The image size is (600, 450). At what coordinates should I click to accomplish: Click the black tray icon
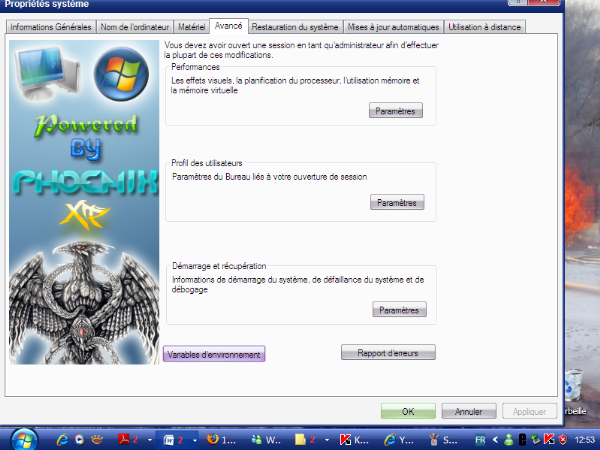522,440
